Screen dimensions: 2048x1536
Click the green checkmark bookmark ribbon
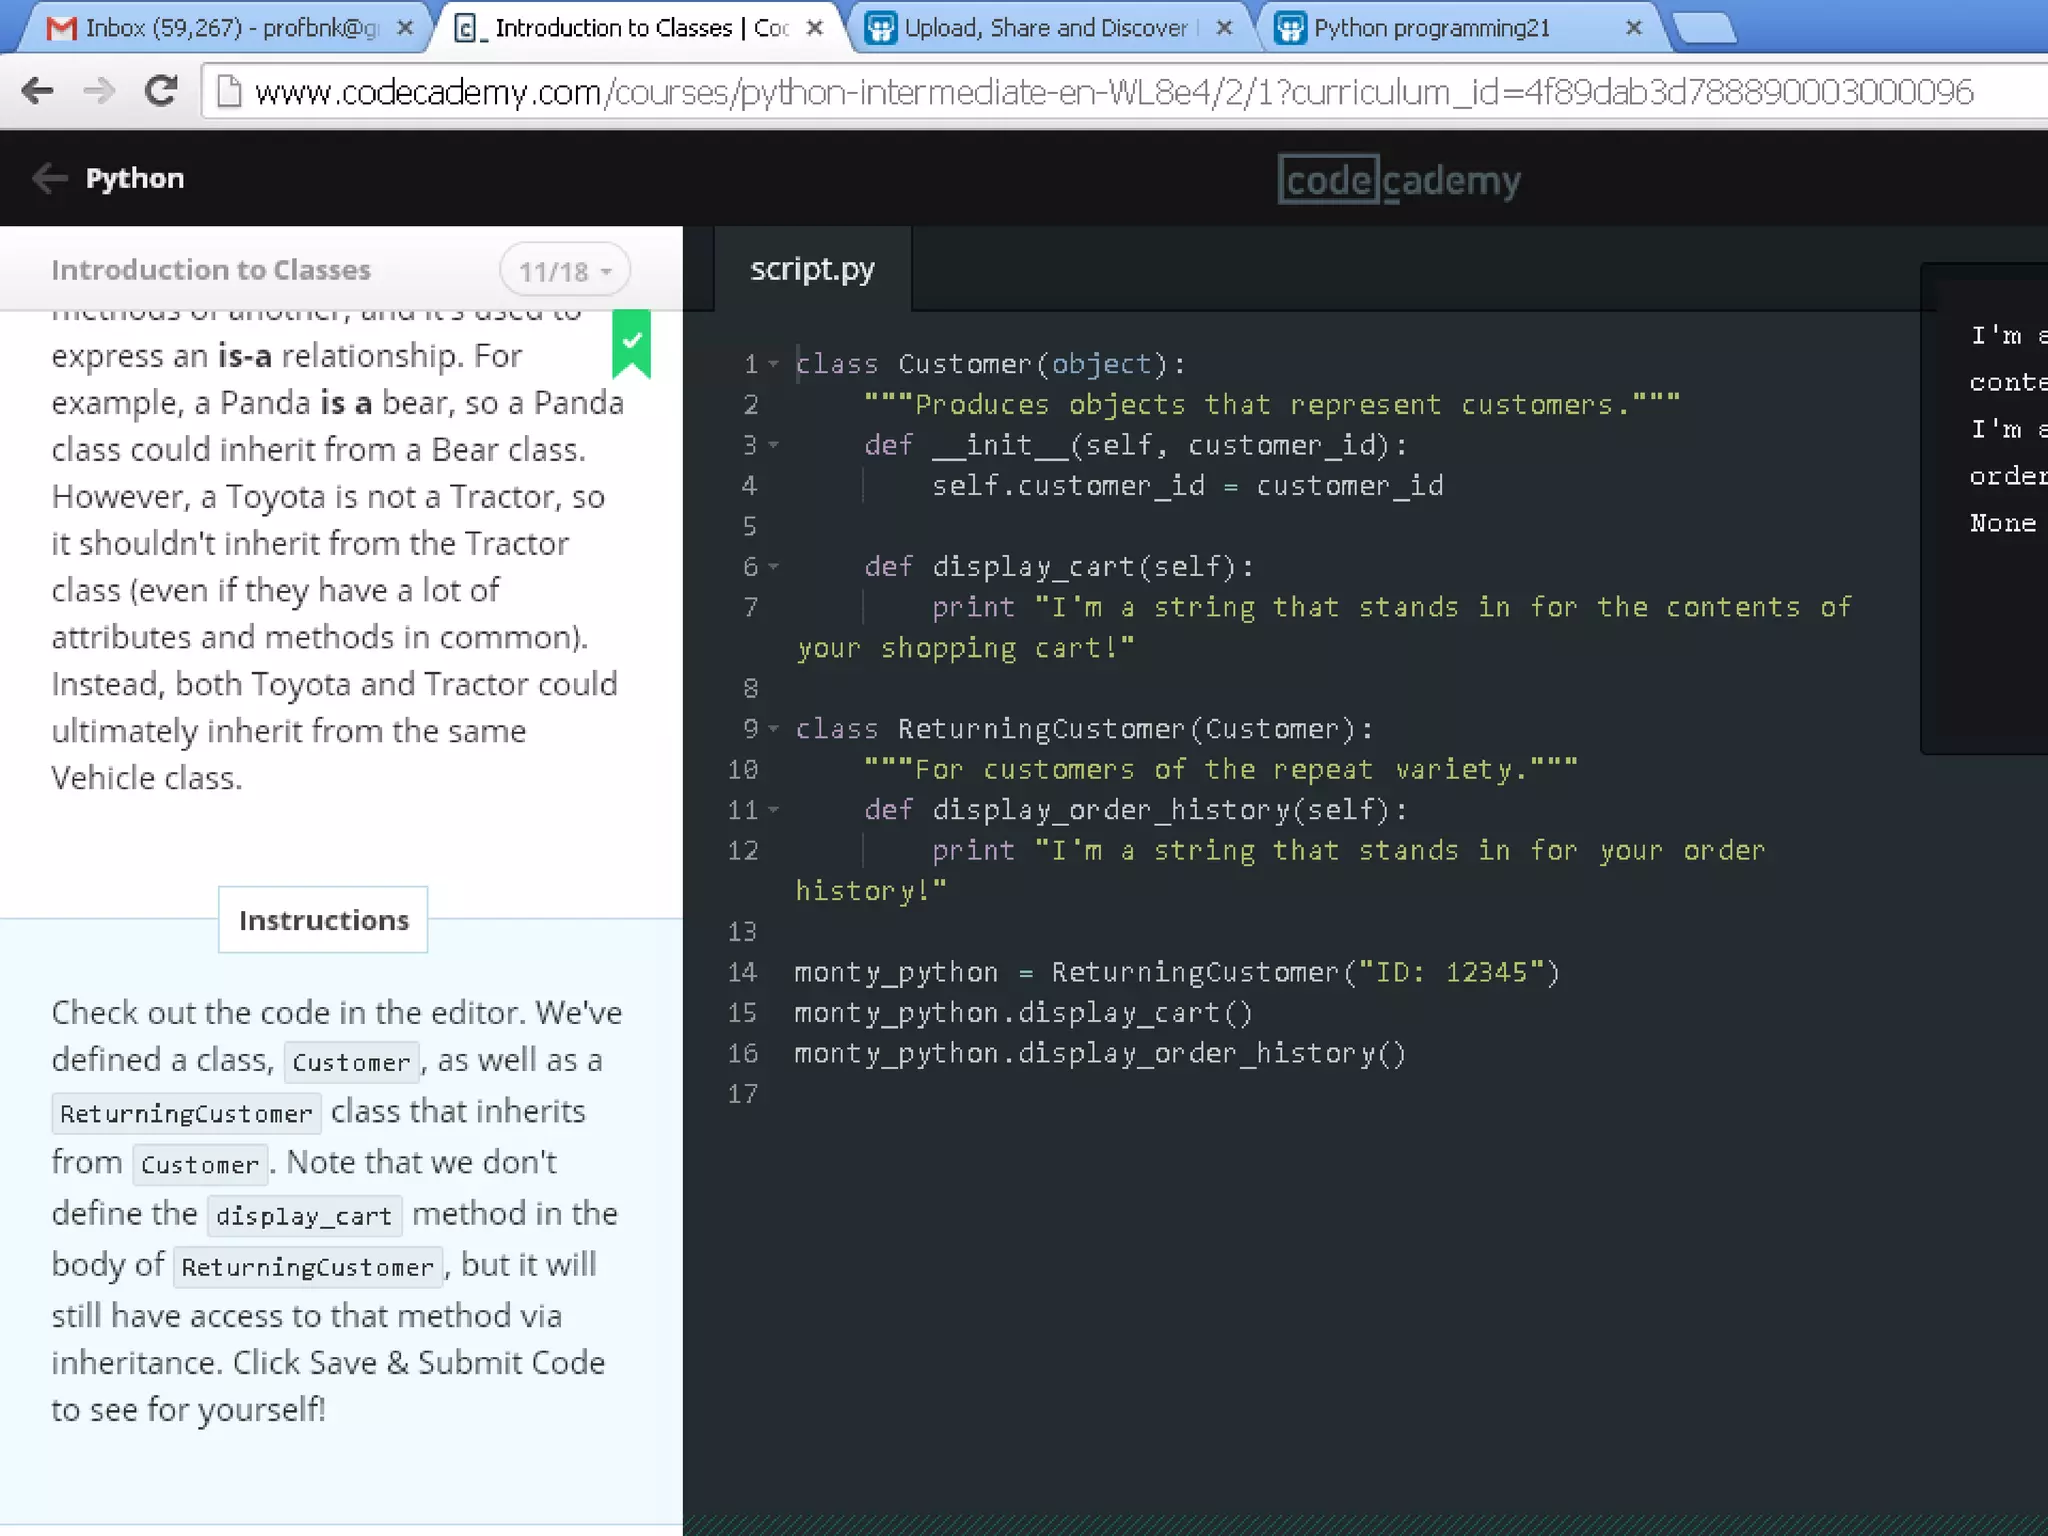tap(631, 344)
